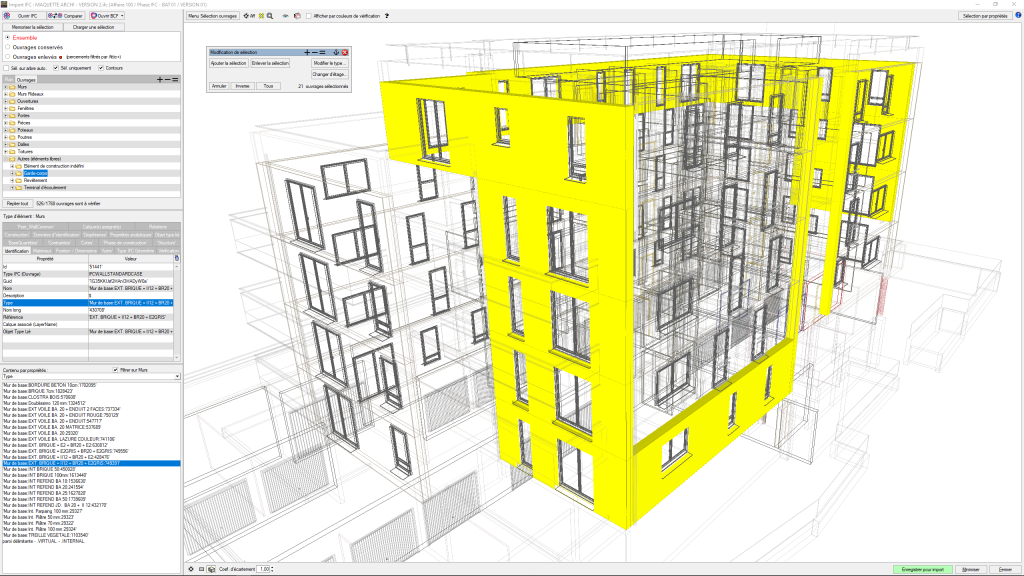This screenshot has height=576, width=1024.
Task: Switch to the Ouvrages tab
Action: (x=27, y=79)
